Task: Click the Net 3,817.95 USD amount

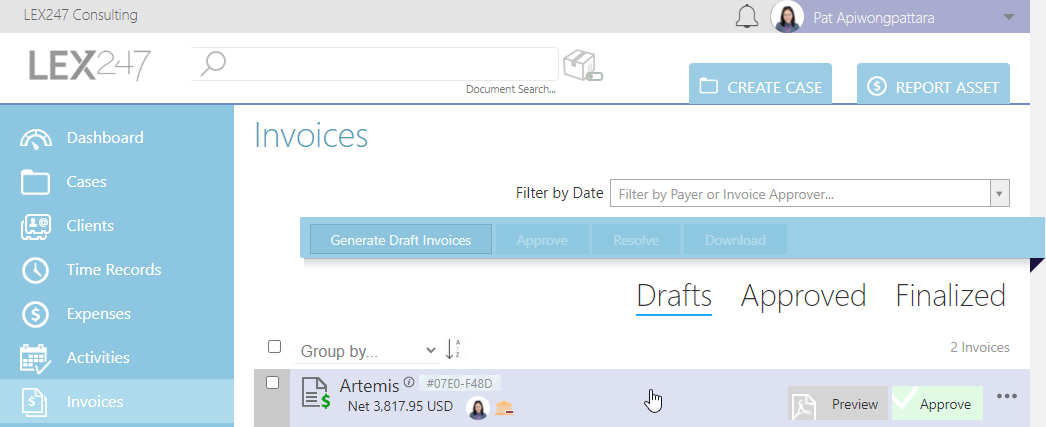Action: 400,406
